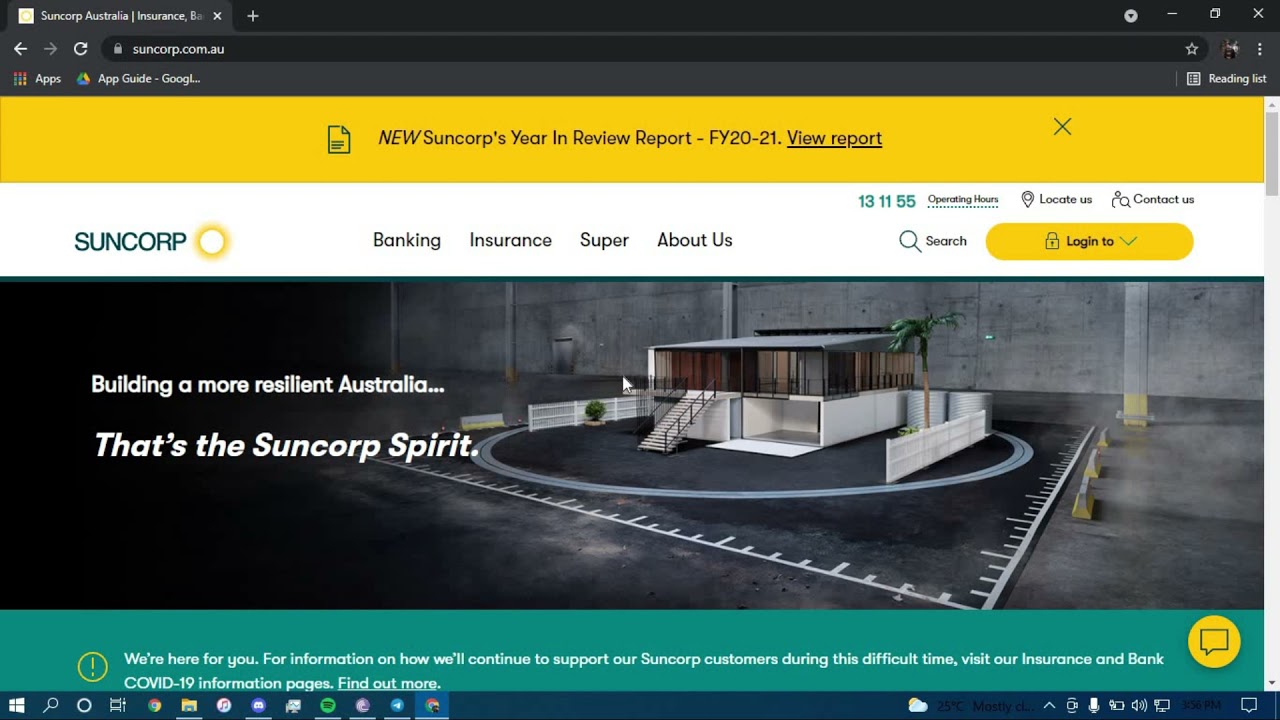Show hidden system tray icons
Image resolution: width=1280 pixels, height=720 pixels.
click(1049, 705)
